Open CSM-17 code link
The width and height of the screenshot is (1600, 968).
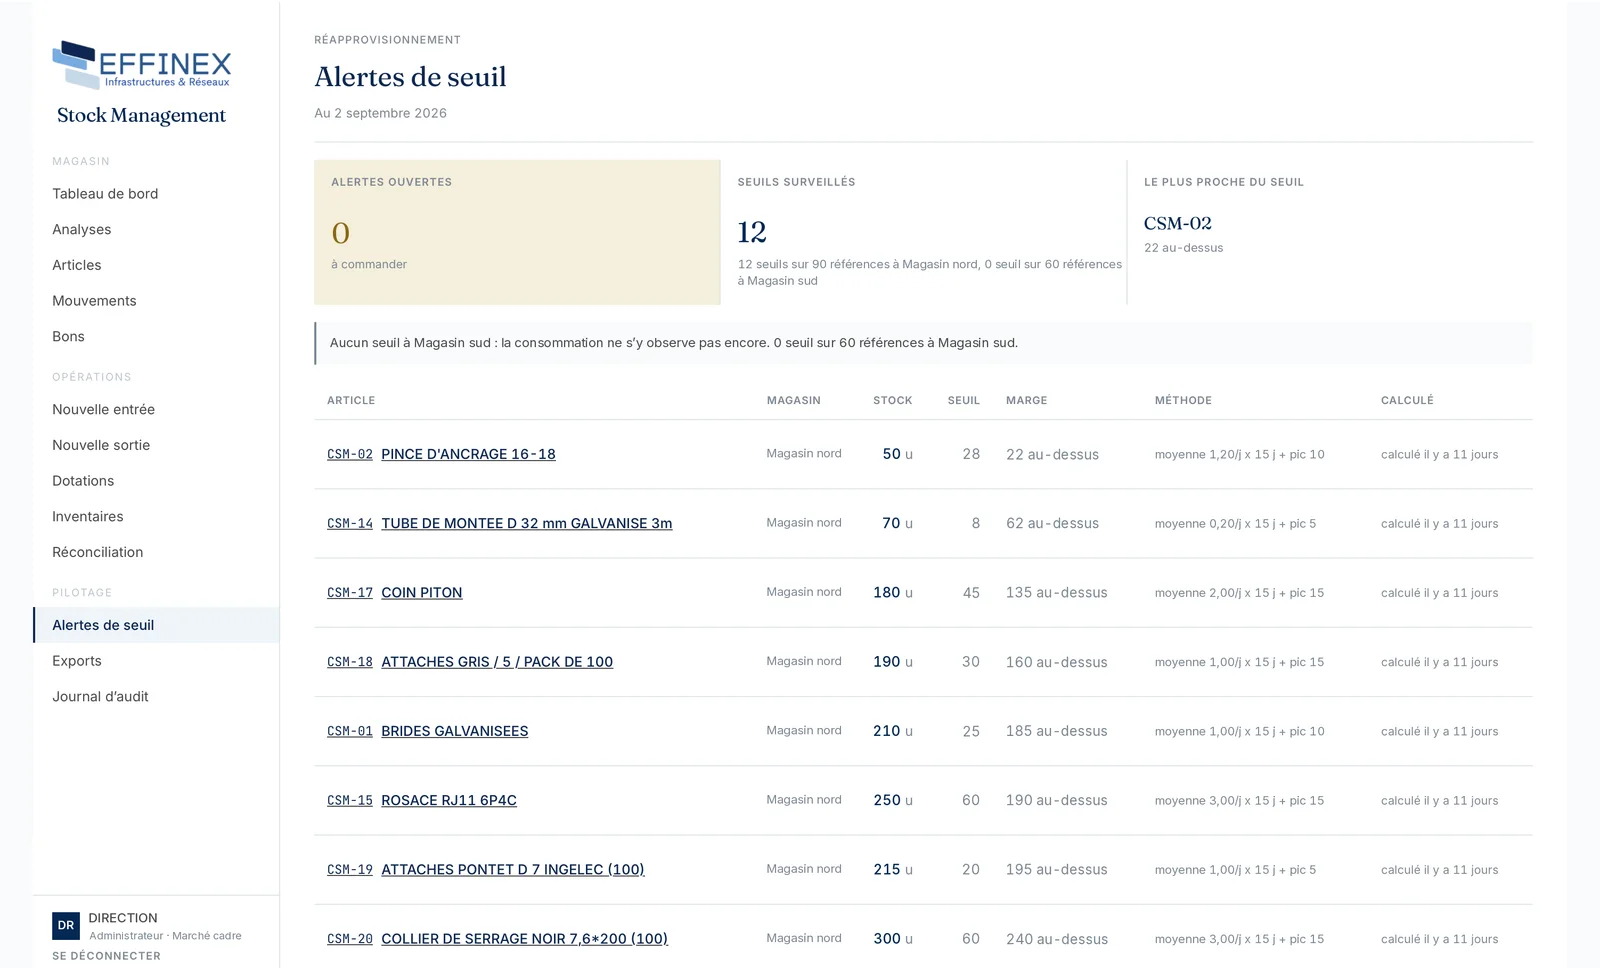(x=350, y=593)
